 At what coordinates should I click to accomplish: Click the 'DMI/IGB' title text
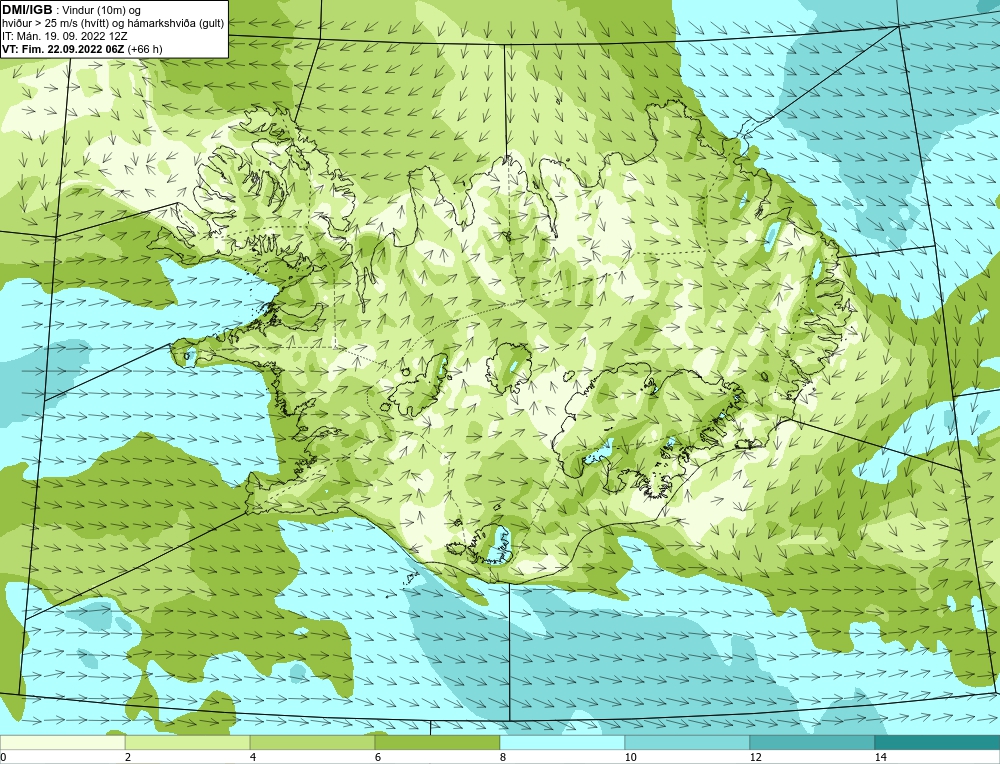tap(27, 10)
